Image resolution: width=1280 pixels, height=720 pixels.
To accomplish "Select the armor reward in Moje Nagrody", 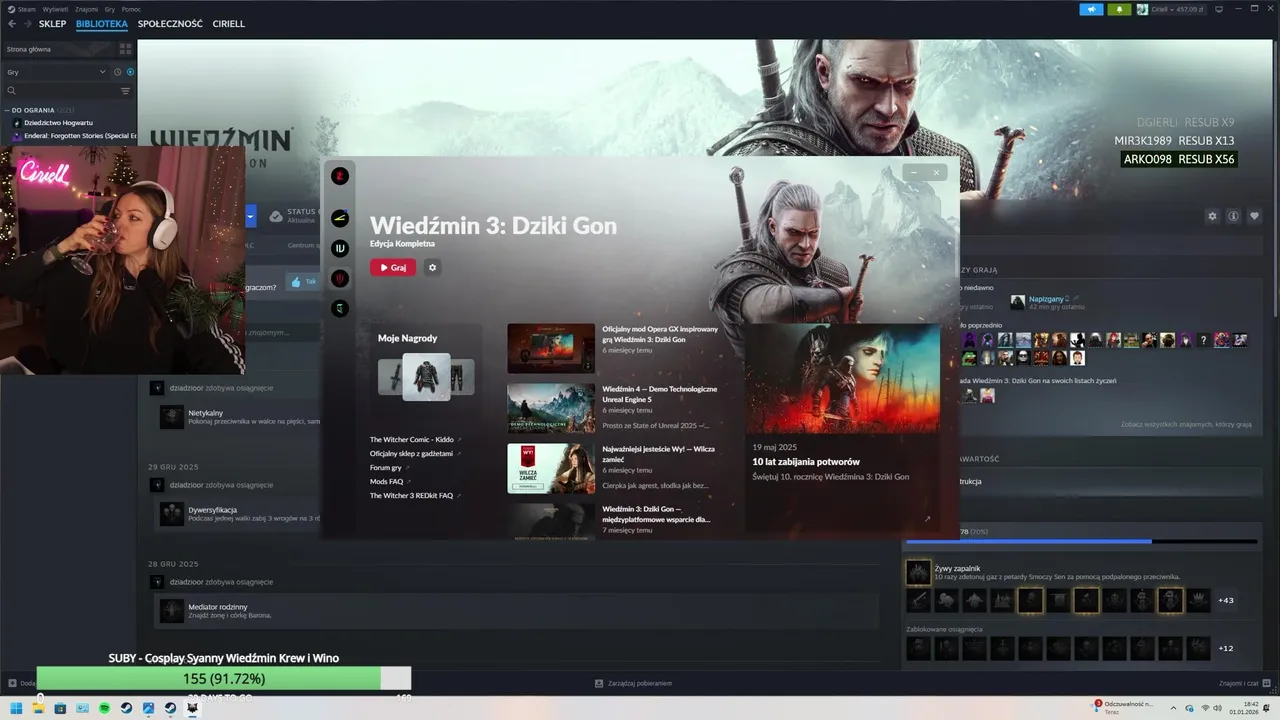I will pos(426,377).
